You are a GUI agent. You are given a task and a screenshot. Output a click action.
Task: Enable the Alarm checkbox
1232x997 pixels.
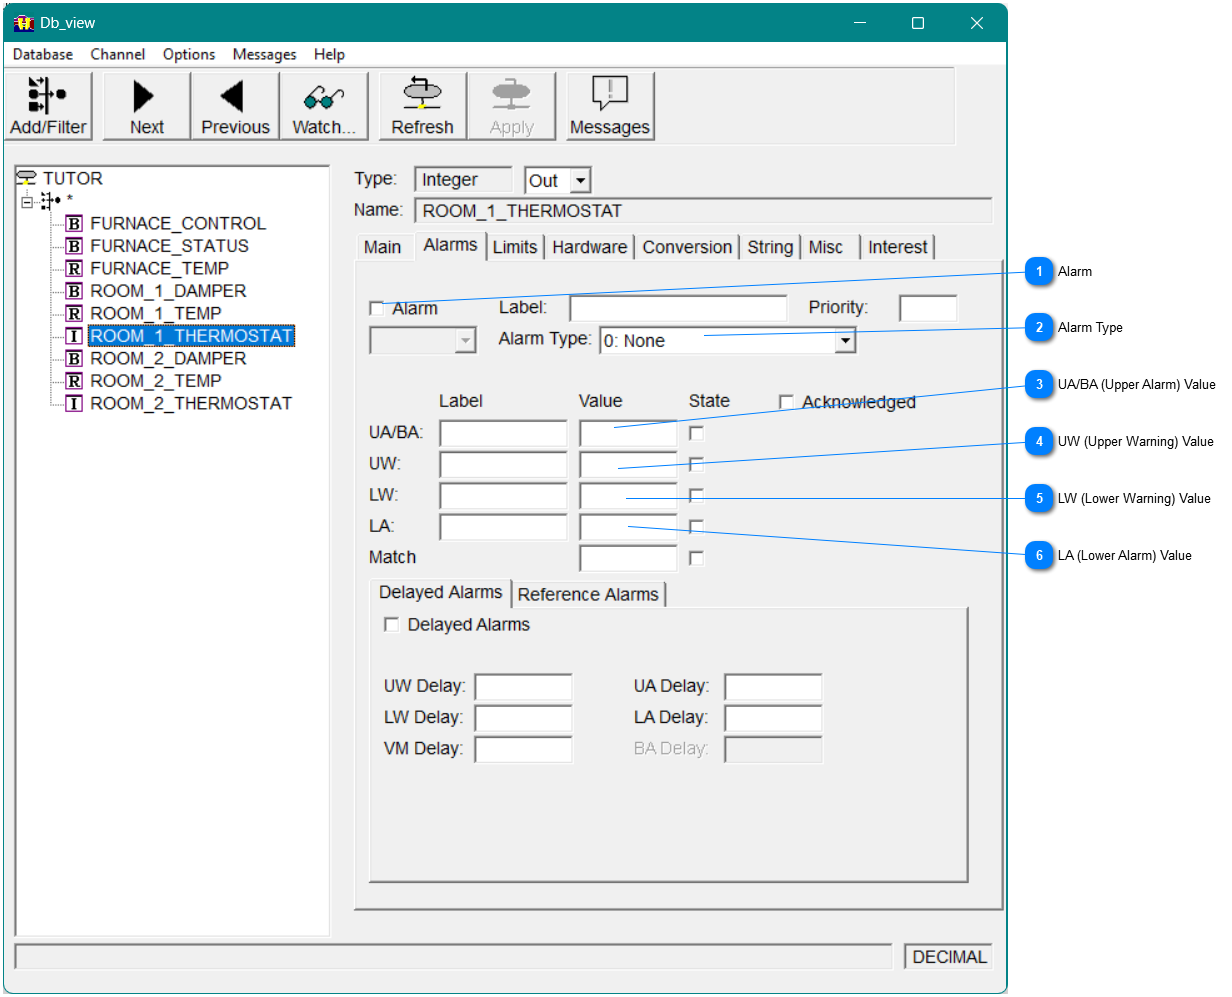pos(376,308)
